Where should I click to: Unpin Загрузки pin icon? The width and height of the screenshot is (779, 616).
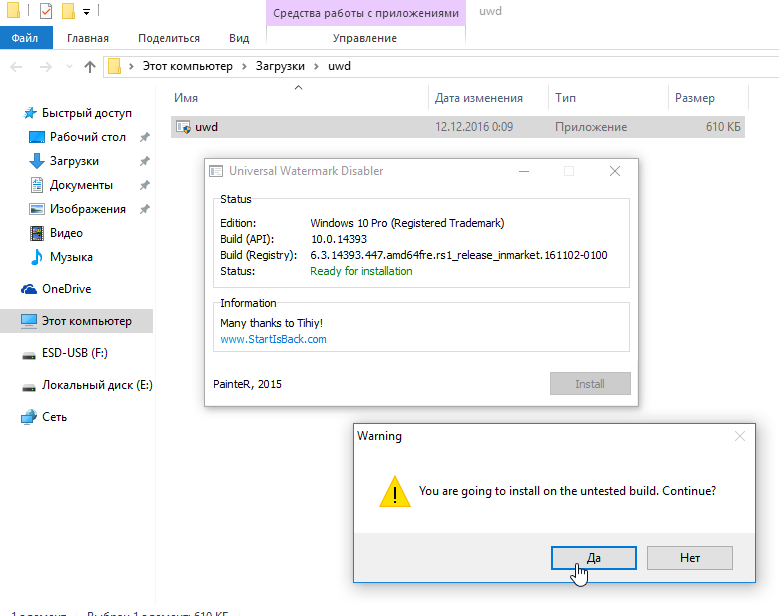pyautogui.click(x=145, y=161)
